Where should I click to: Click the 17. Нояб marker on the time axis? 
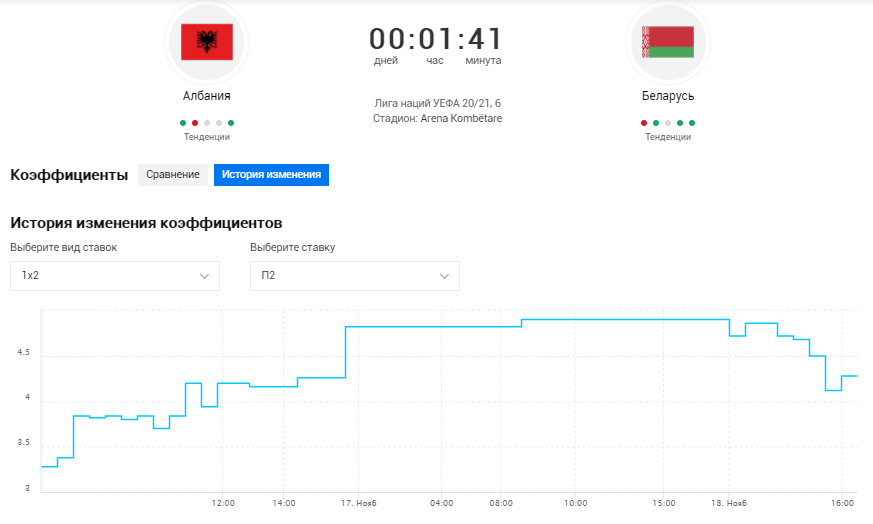coord(359,503)
